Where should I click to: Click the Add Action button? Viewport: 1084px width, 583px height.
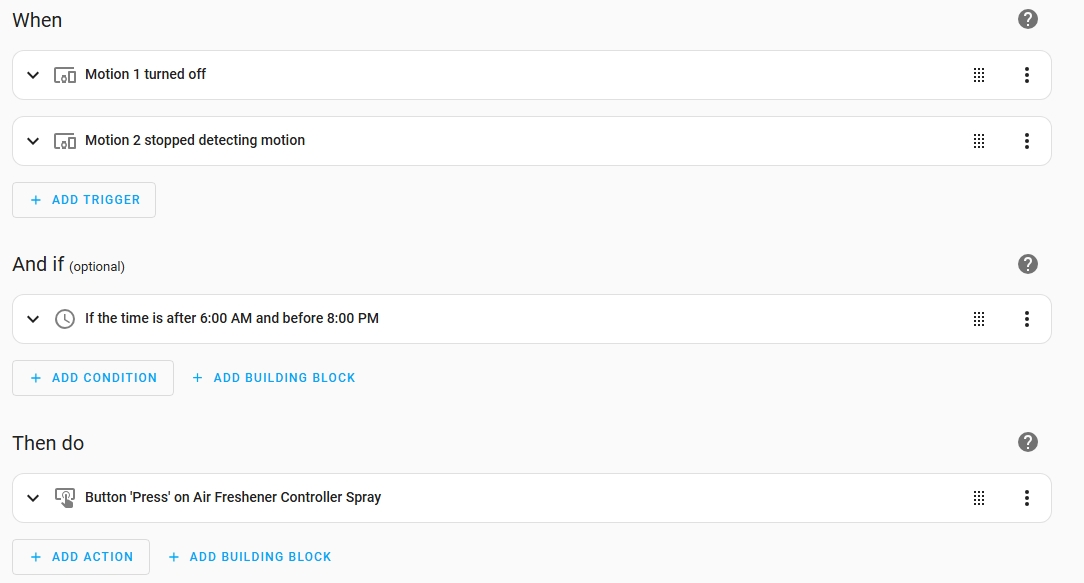pos(81,557)
